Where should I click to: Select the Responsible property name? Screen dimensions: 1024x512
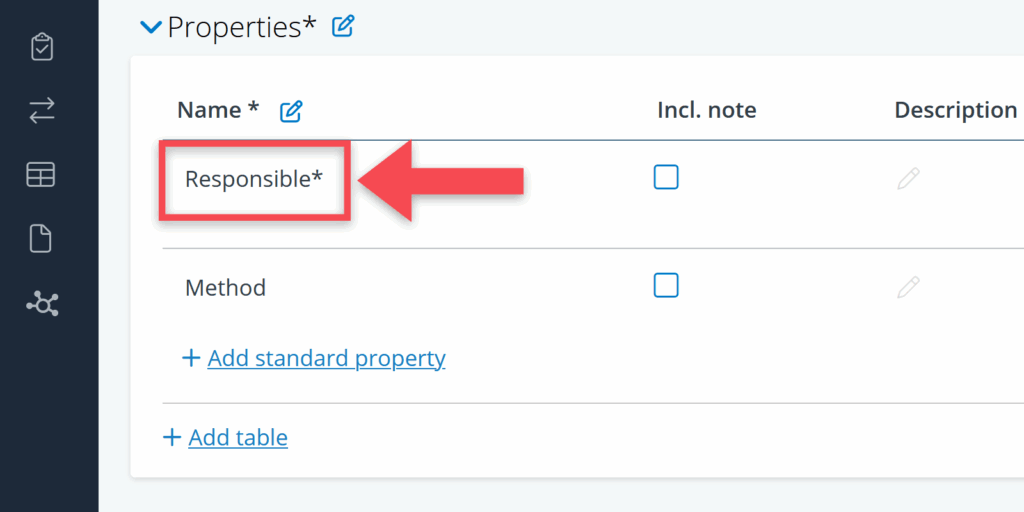pos(254,180)
